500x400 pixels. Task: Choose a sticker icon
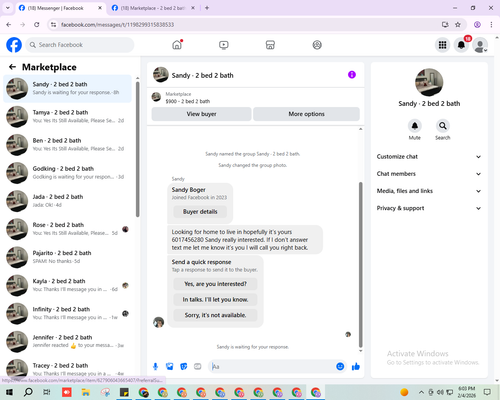pos(184,367)
